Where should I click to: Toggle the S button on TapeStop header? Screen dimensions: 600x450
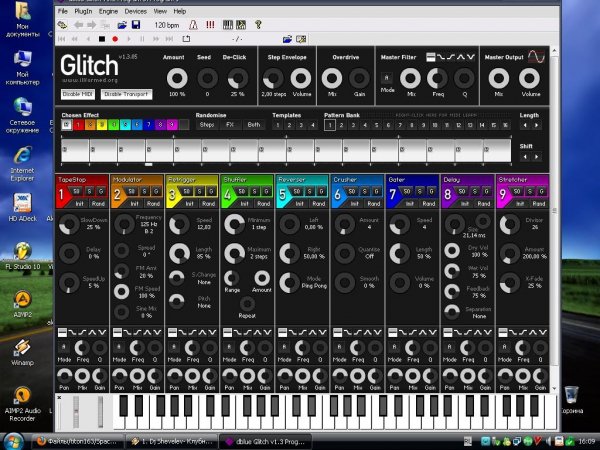(89, 191)
